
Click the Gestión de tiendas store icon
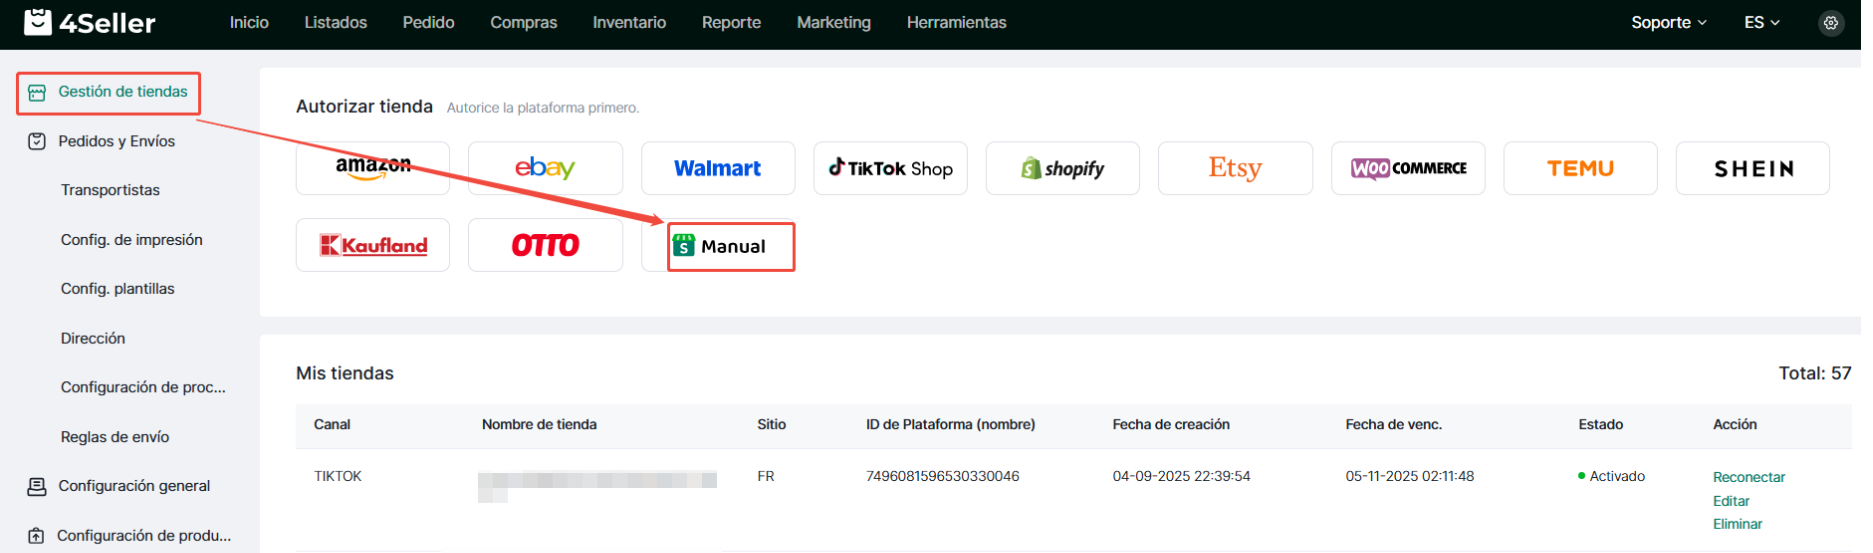[37, 93]
